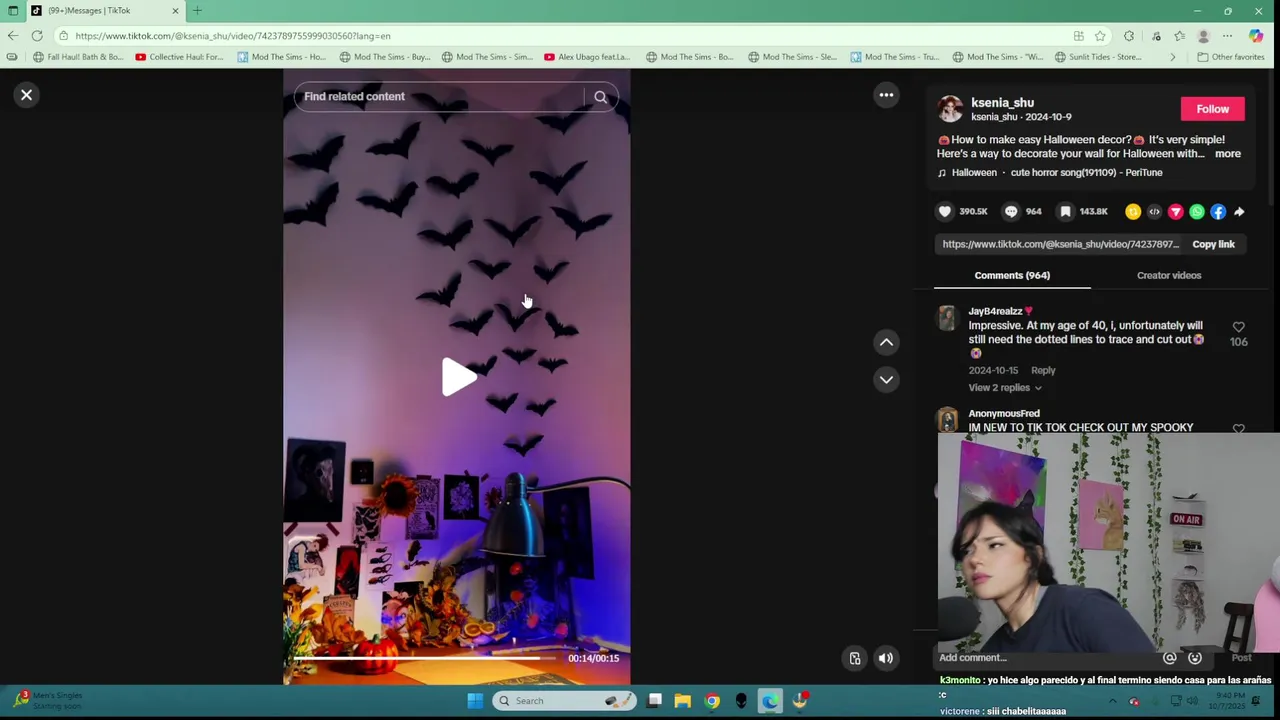This screenshot has height=720, width=1280.
Task: Open the Alex Ubago feat. bookmark
Action: pos(587,57)
